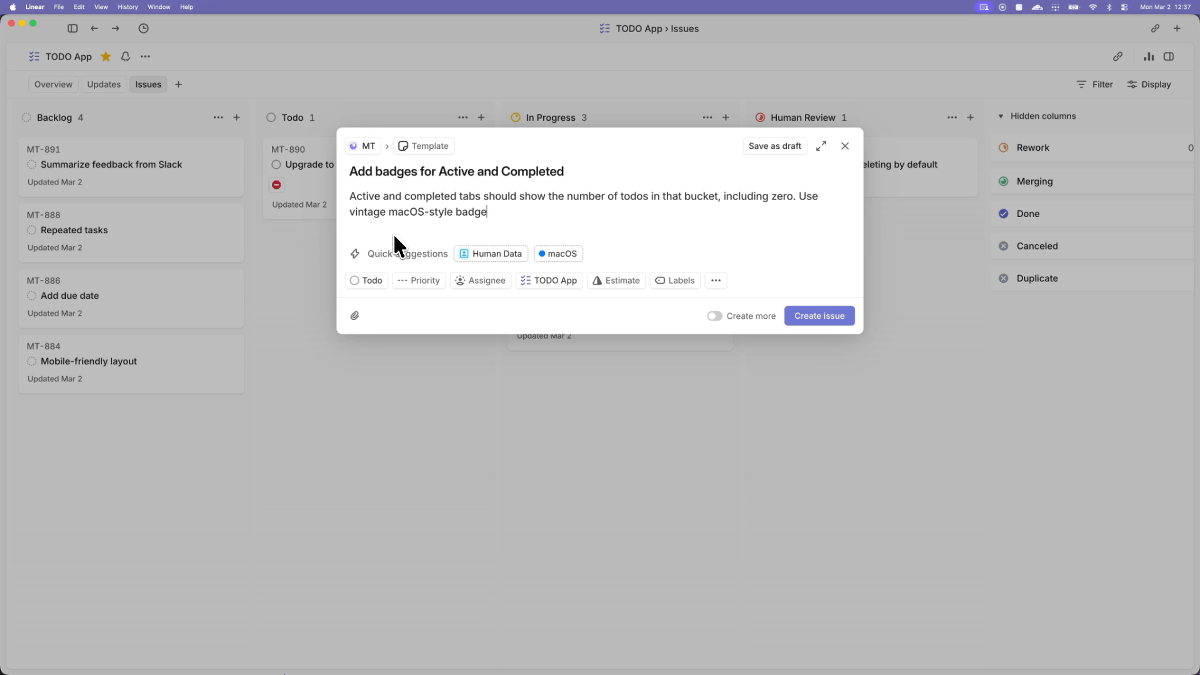Image resolution: width=1200 pixels, height=675 pixels.
Task: Expand the issue dialog to full screen
Action: 821,146
